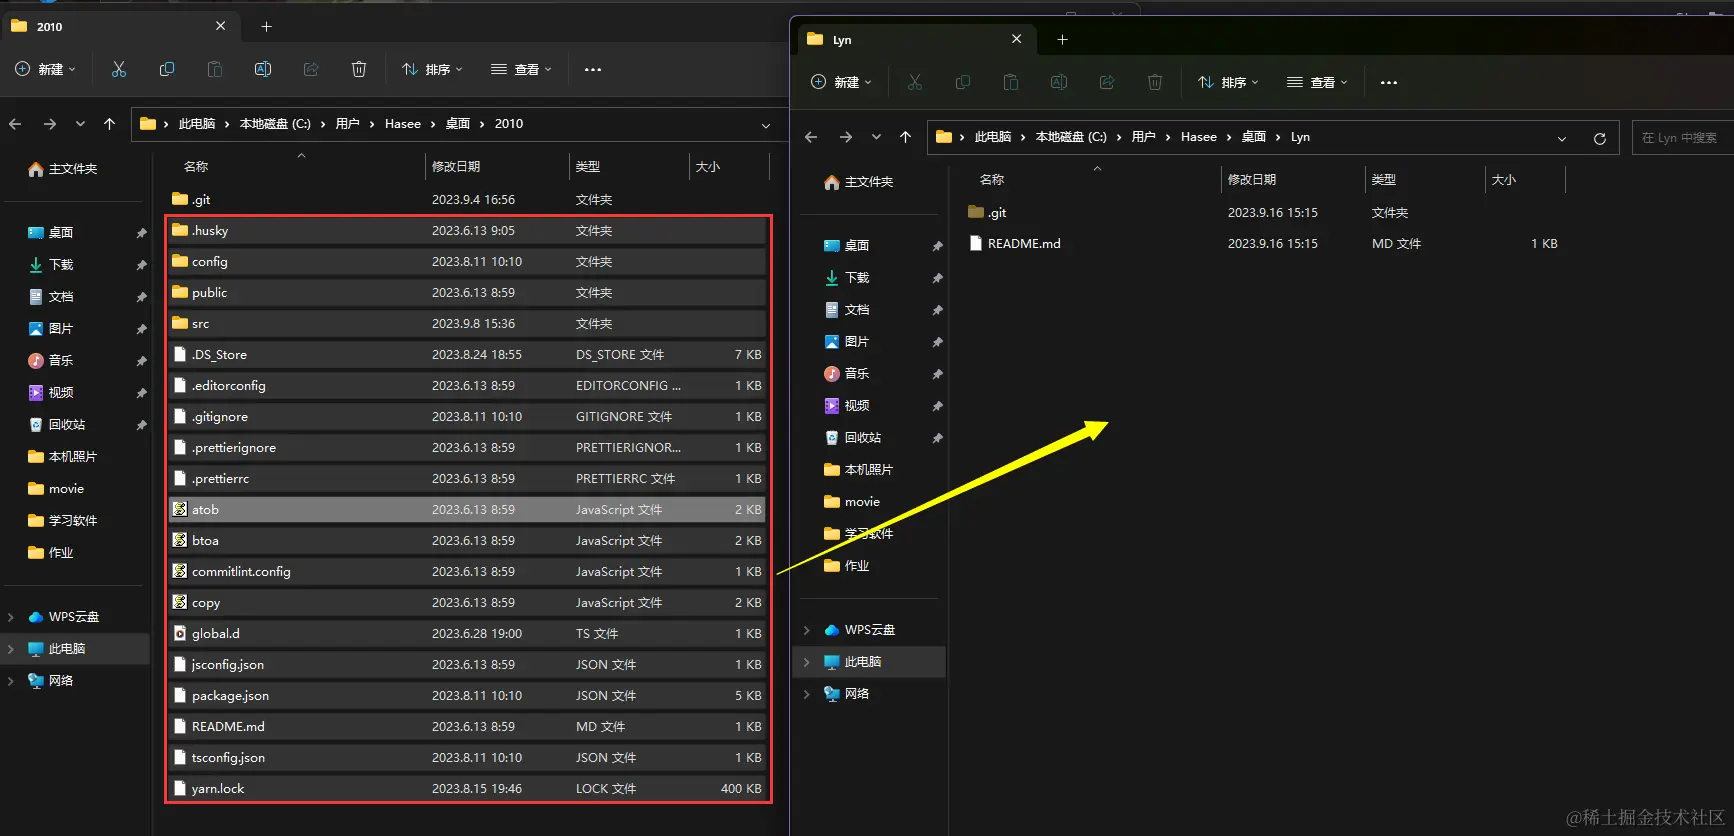Click the Cut icon in Lyn window toolbar
This screenshot has width=1734, height=836.
[x=915, y=82]
